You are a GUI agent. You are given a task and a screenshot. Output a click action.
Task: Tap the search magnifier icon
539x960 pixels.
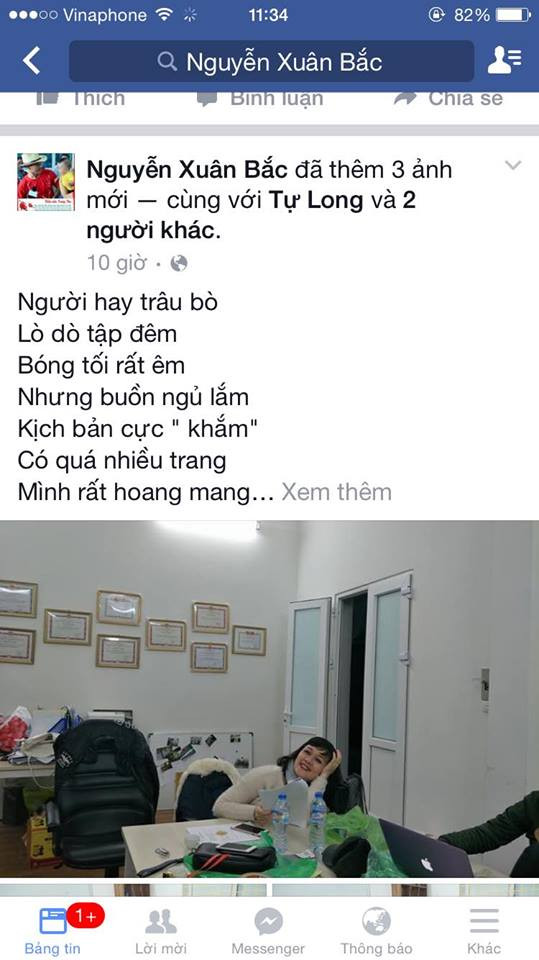click(x=167, y=61)
